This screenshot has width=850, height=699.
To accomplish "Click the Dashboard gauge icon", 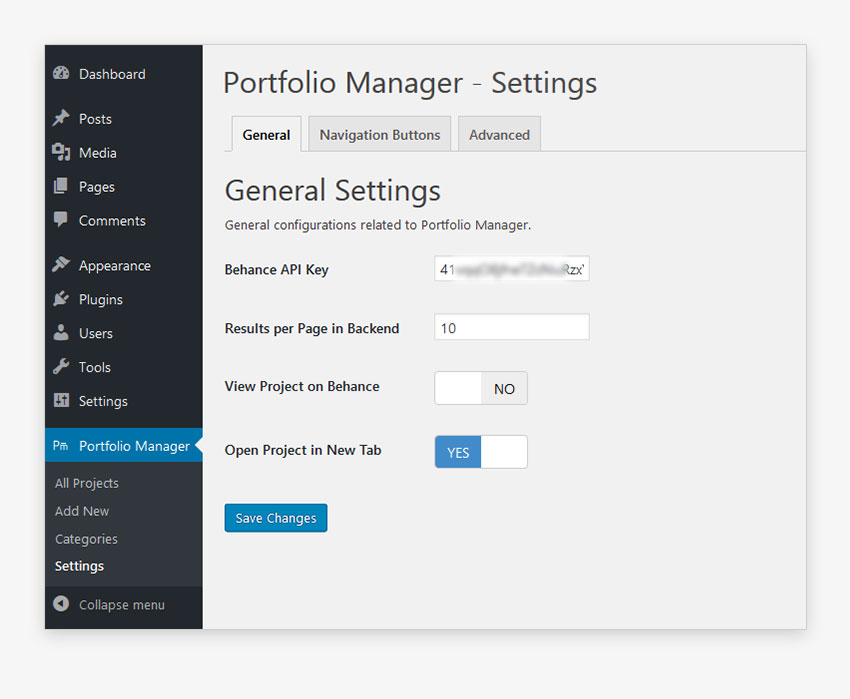I will pos(61,74).
